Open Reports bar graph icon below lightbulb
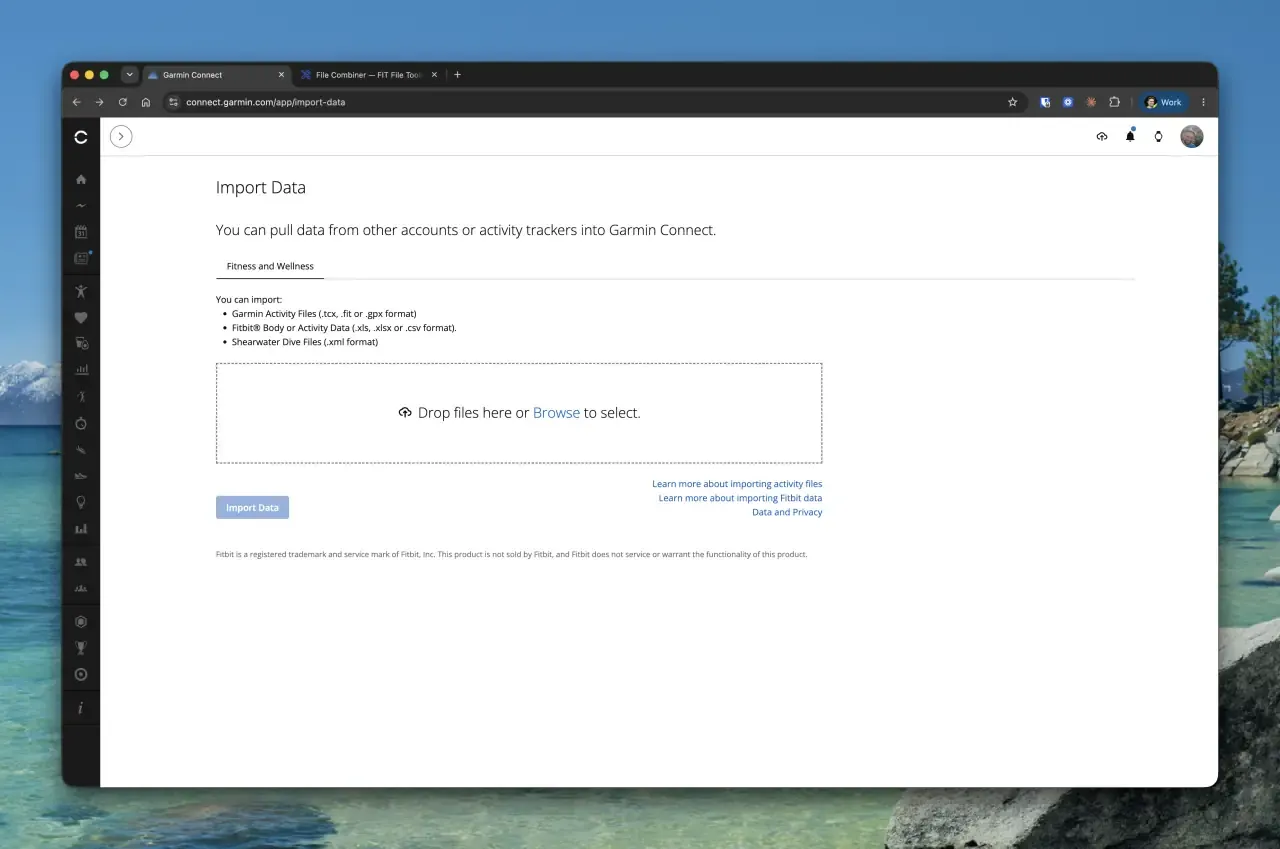 (81, 528)
